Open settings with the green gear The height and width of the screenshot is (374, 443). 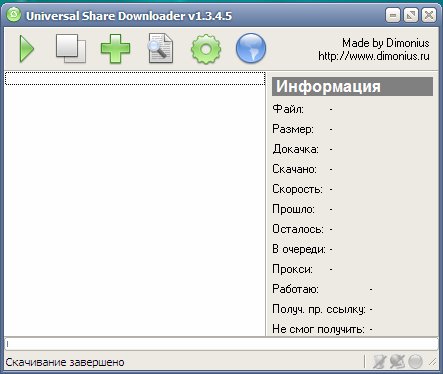click(206, 49)
